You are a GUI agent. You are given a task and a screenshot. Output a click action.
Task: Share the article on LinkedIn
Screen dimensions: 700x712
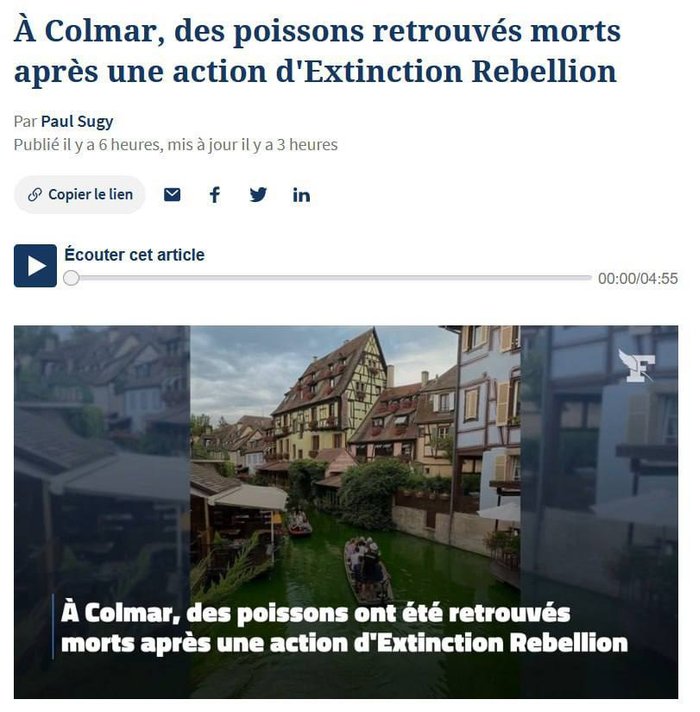tap(301, 195)
